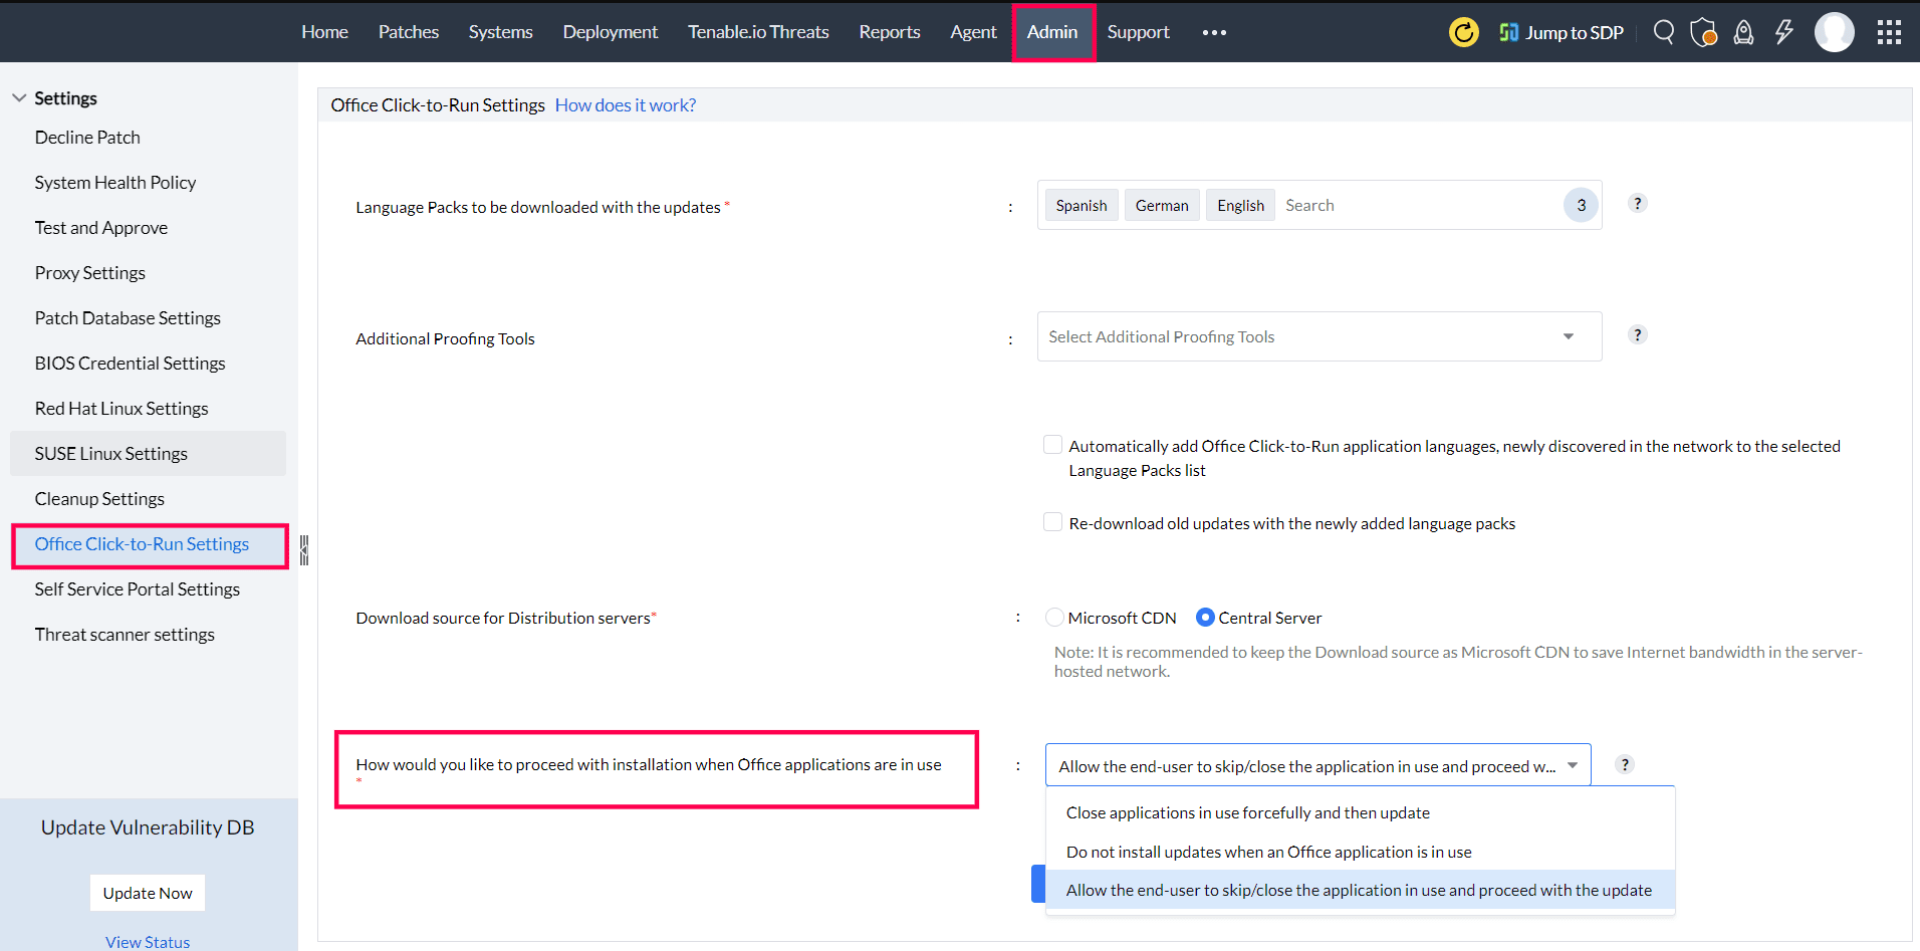Click help icon next to Additional Proofing Tools
Viewport: 1920px width, 951px height.
(1637, 335)
